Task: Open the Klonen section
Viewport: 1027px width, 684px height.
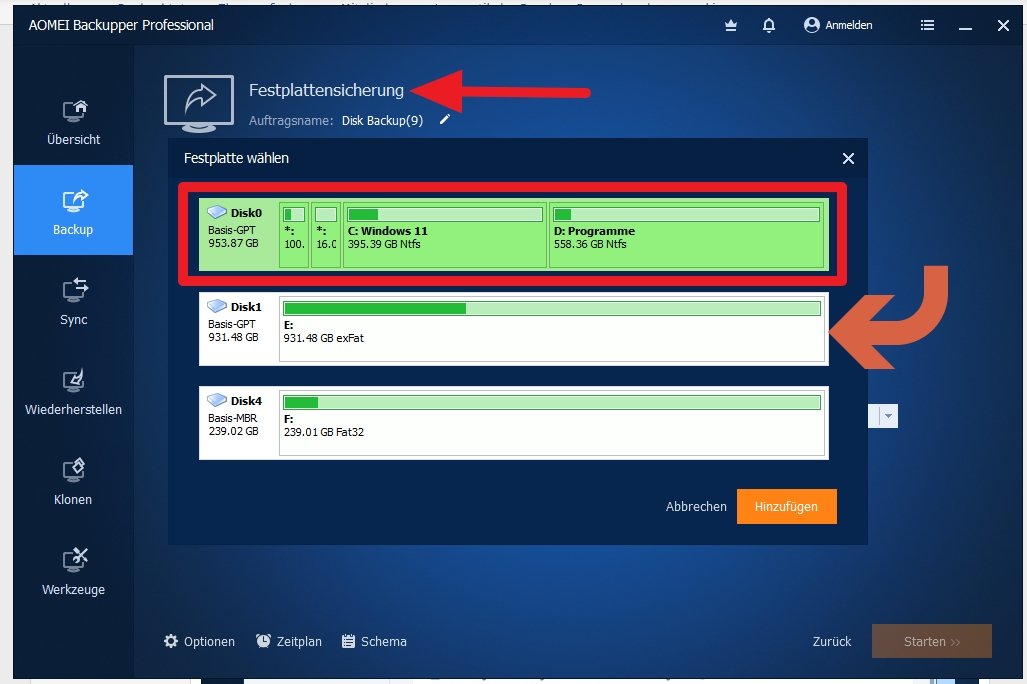Action: (73, 480)
